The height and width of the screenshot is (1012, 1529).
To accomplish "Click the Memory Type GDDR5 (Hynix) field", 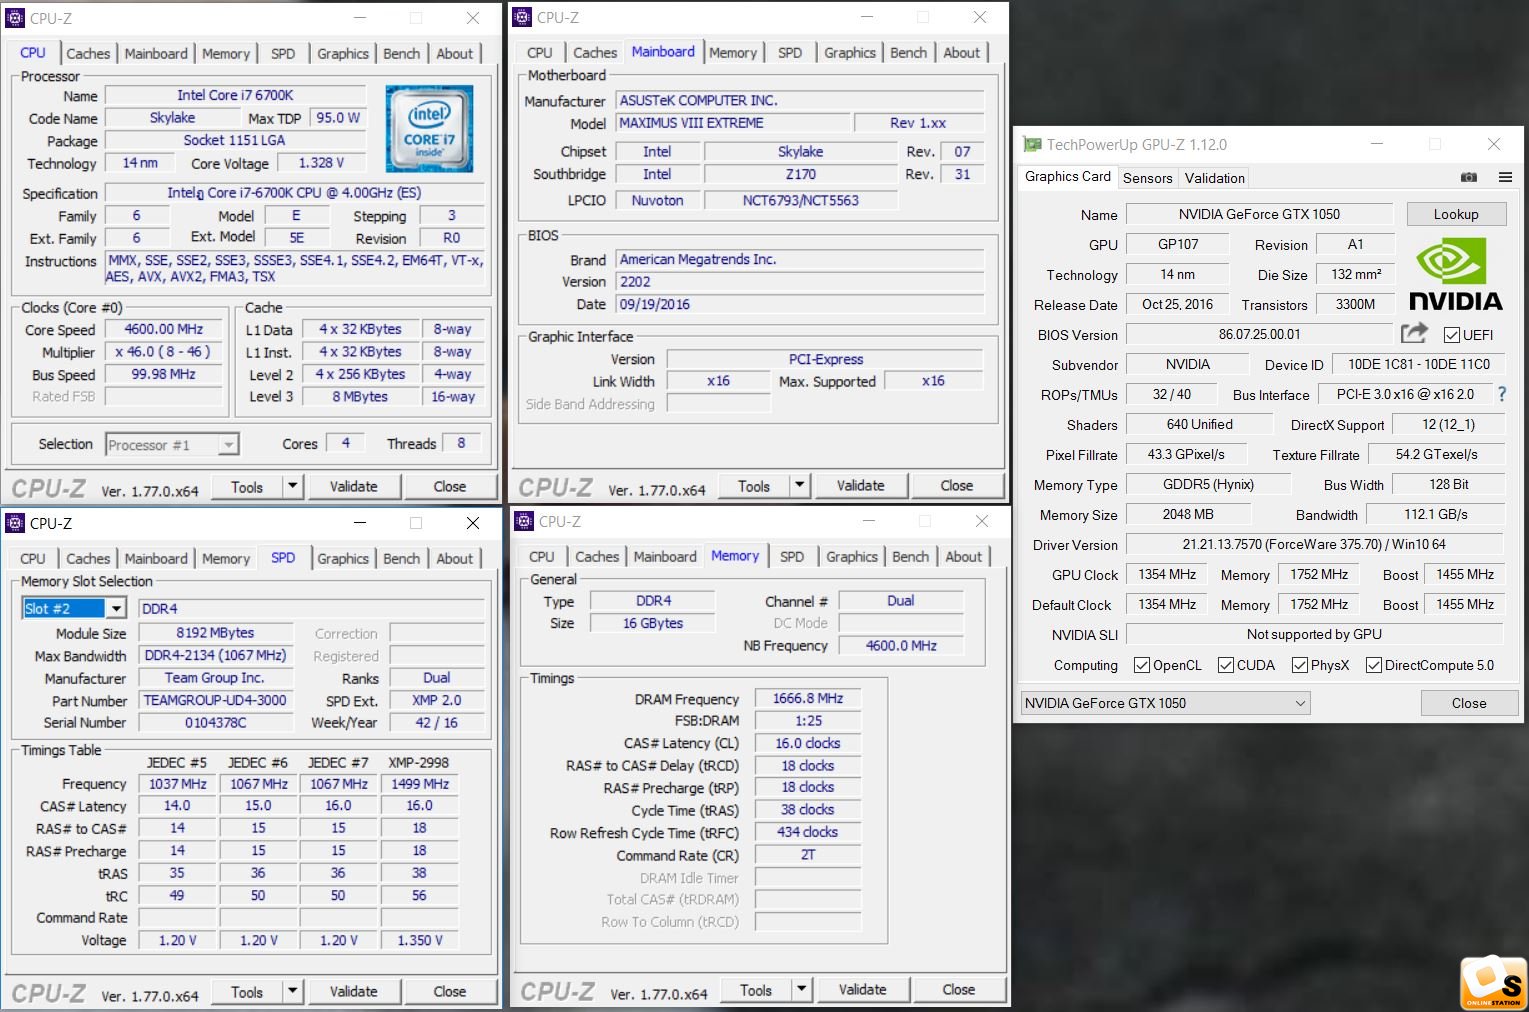I will (1208, 484).
